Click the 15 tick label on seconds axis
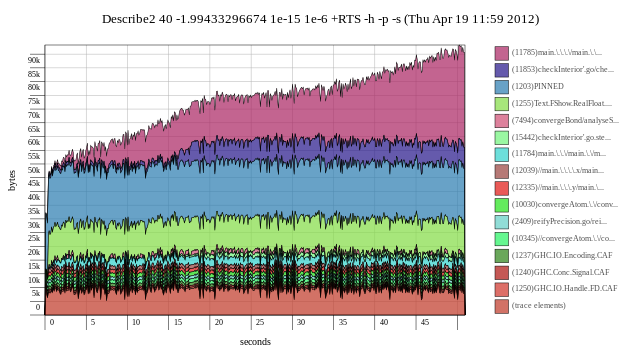 [x=178, y=322]
